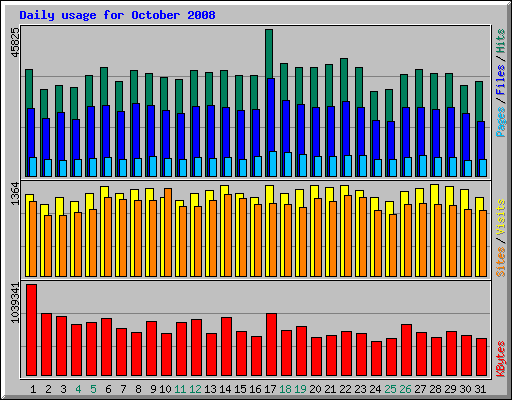This screenshot has width=512, height=400.
Task: Click the light blue pages bar for day 17
Action: click(x=273, y=164)
